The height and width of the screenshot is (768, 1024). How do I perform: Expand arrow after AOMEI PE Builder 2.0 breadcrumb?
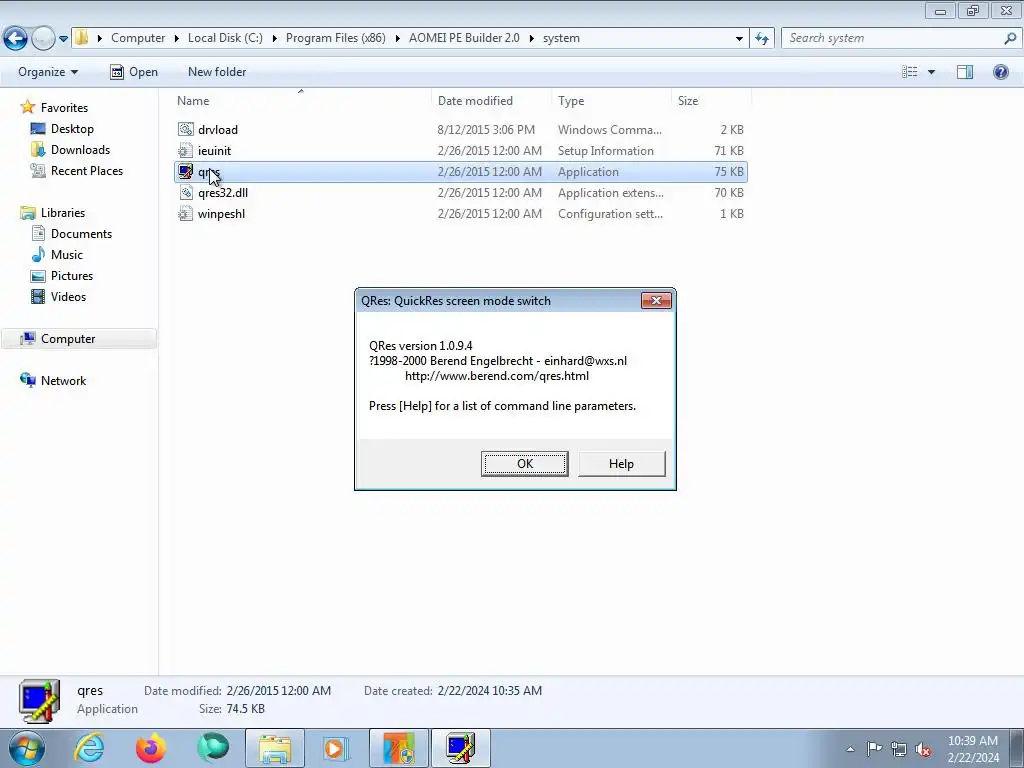point(532,39)
